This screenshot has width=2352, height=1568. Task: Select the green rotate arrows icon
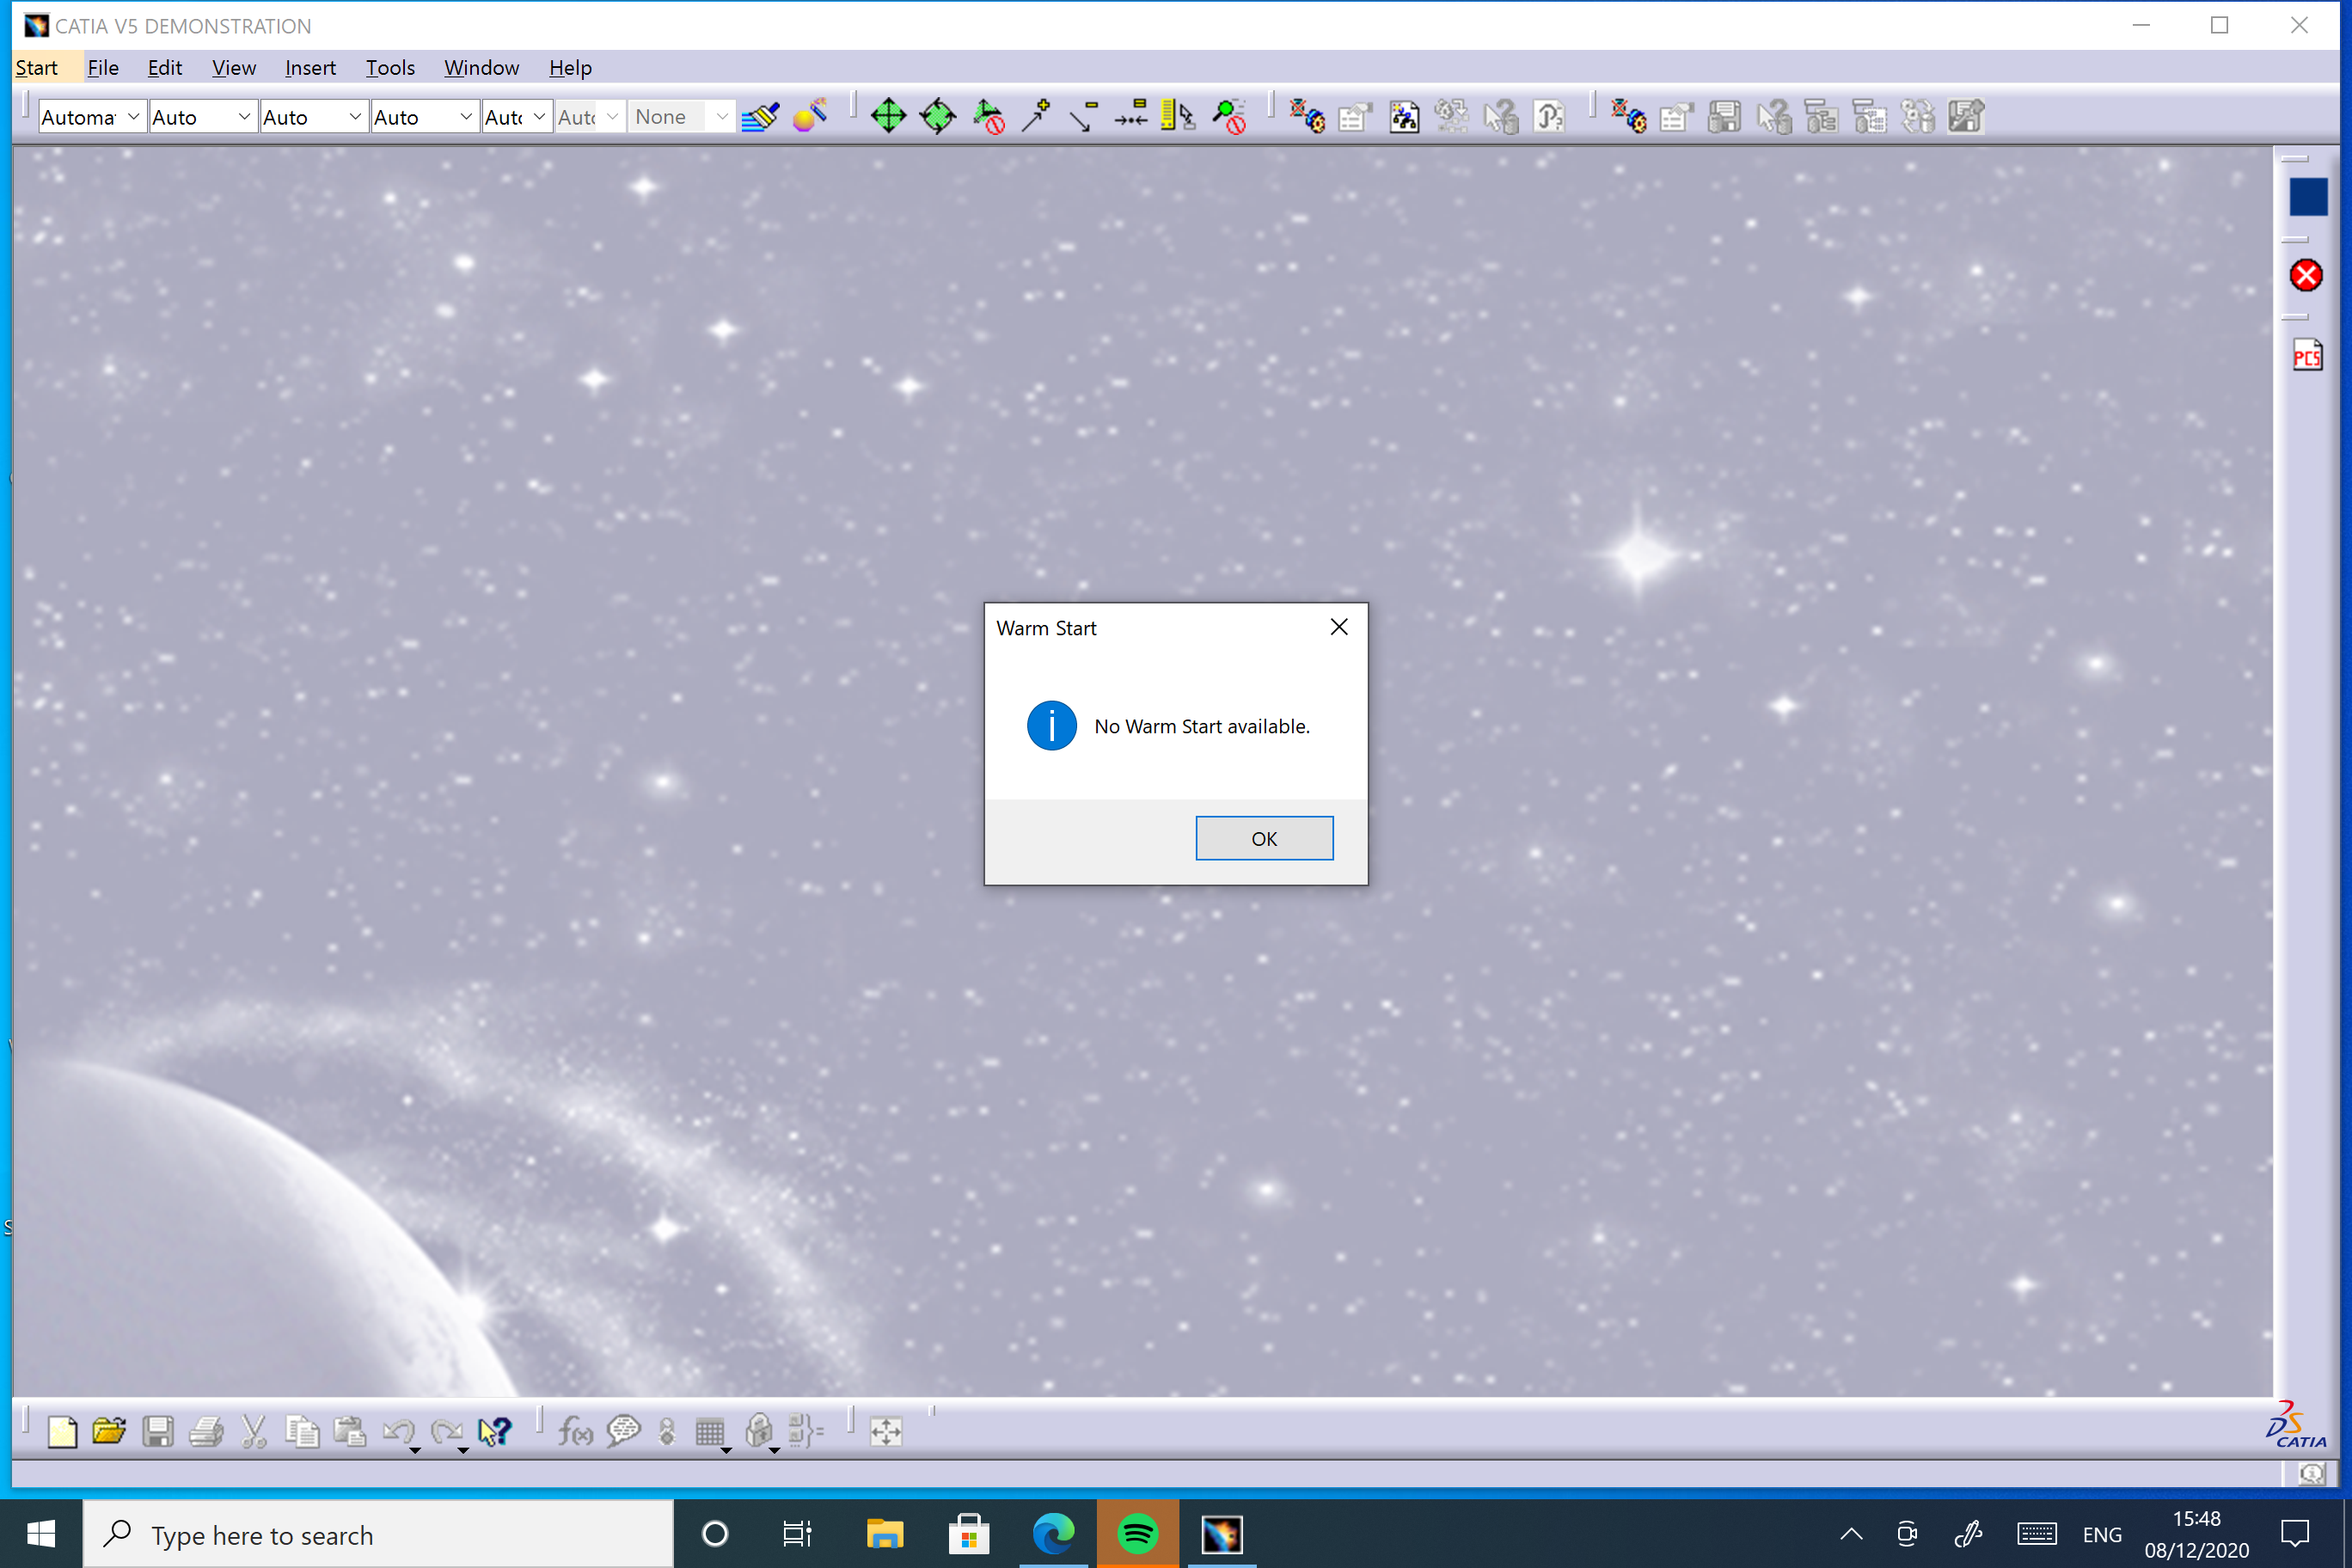point(938,117)
